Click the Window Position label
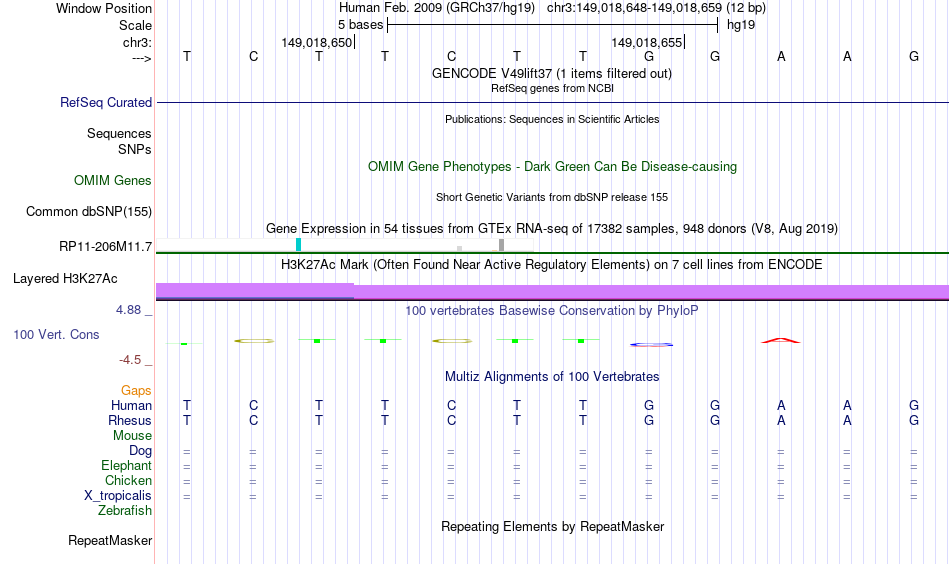Viewport: 950px width, 564px height. coord(104,8)
